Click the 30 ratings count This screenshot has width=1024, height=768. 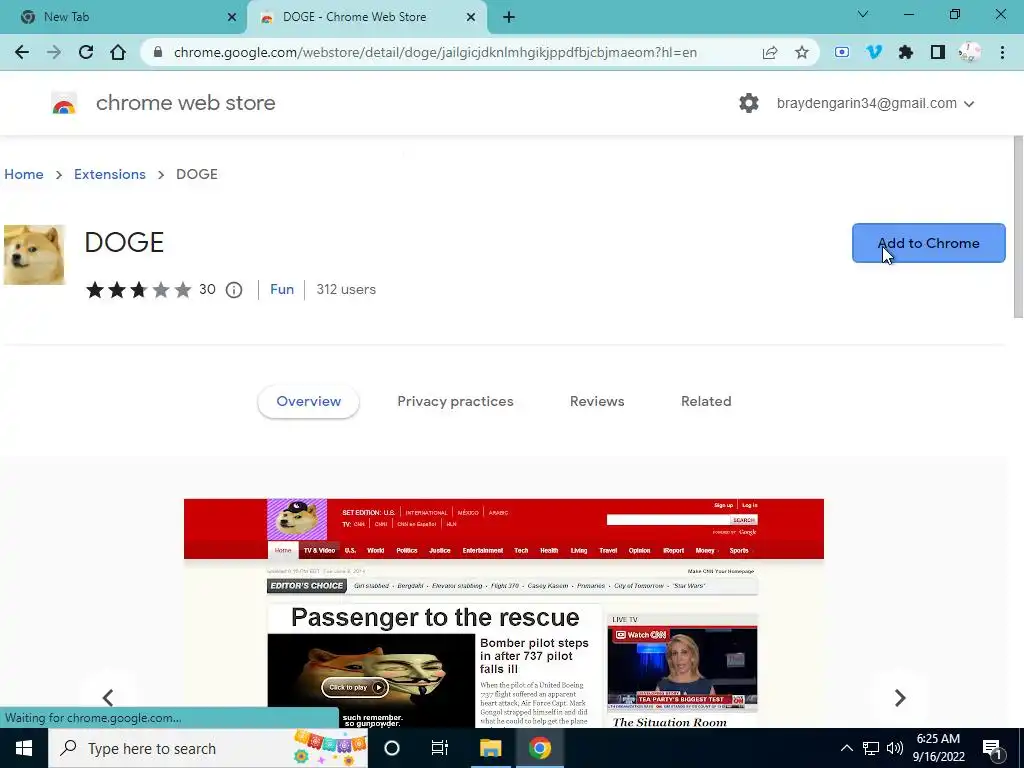207,289
